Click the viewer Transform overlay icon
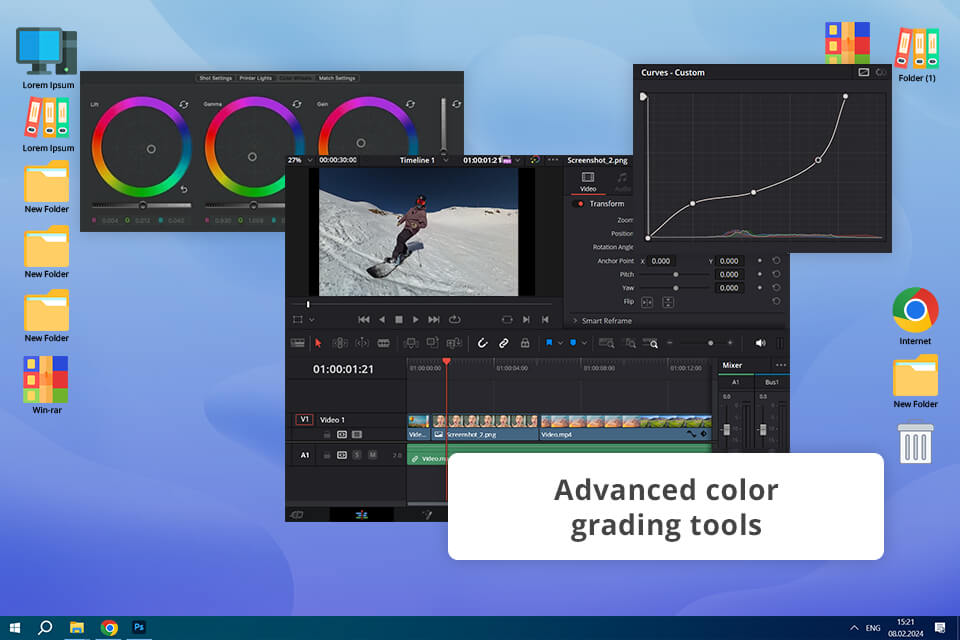 (298, 320)
